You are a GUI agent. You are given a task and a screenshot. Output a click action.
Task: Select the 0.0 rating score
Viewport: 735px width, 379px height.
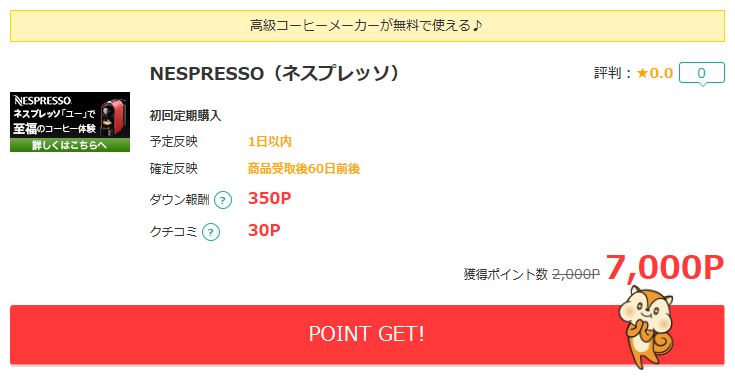(x=661, y=73)
